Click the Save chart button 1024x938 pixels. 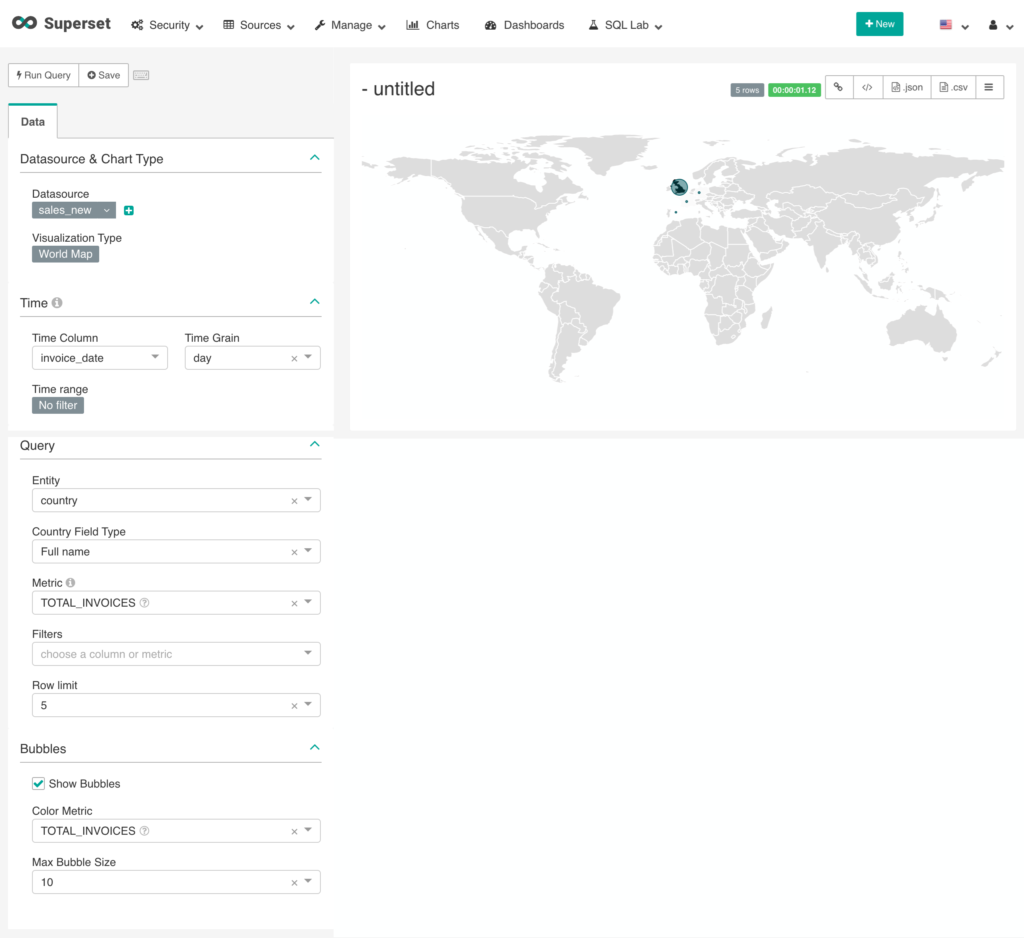pyautogui.click(x=104, y=75)
